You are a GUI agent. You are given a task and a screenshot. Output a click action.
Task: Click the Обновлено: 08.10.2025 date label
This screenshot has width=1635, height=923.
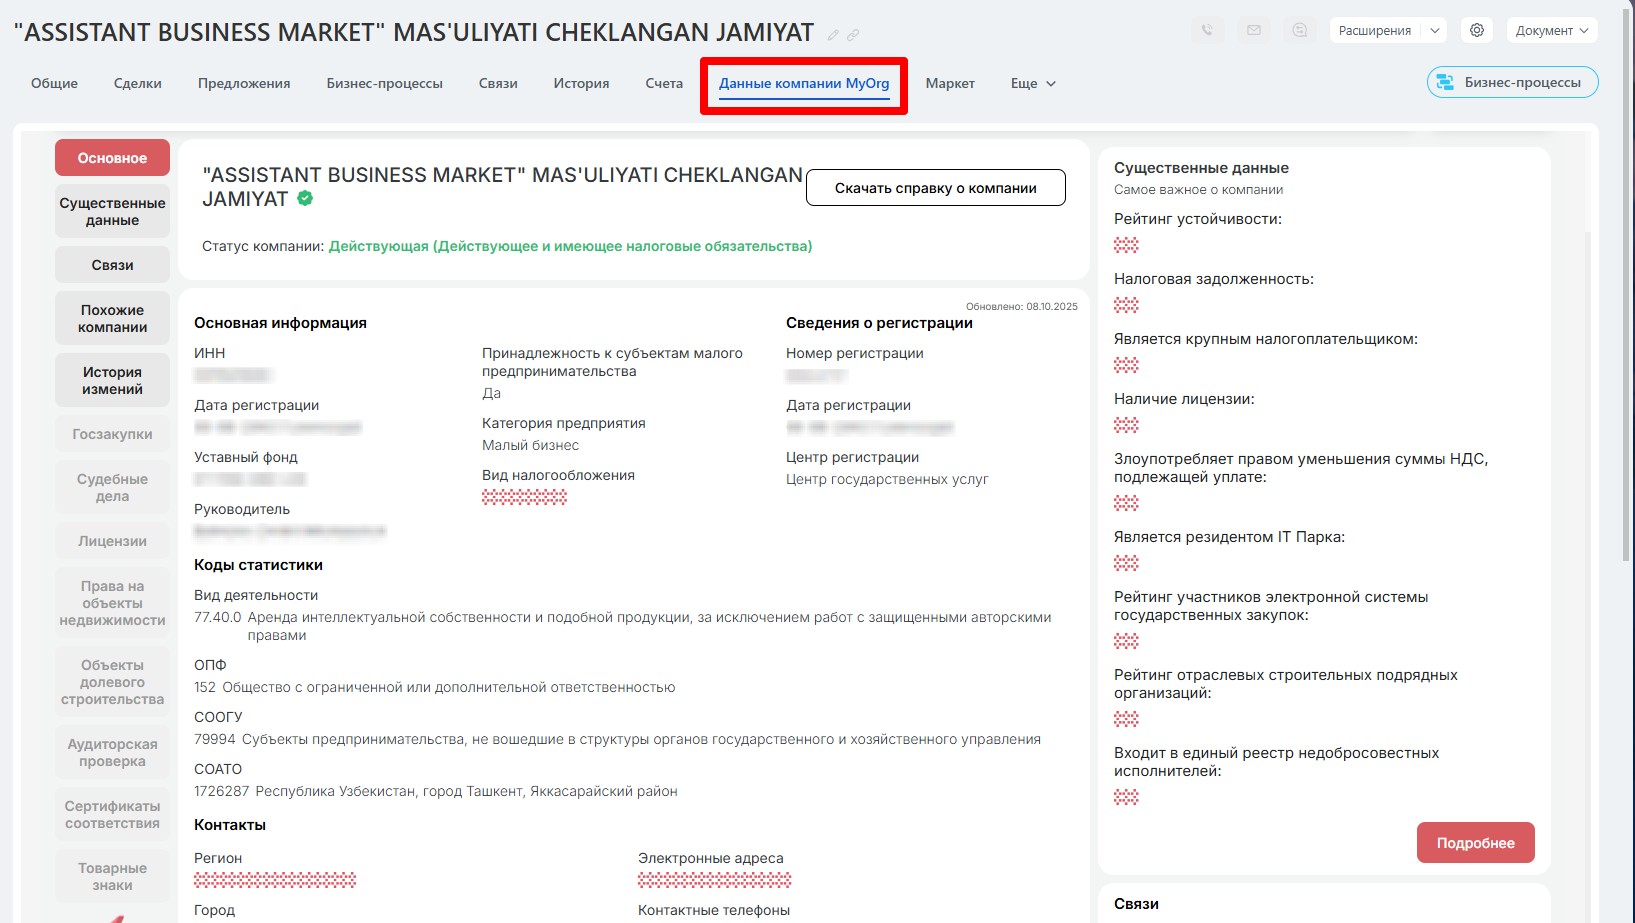(1022, 307)
